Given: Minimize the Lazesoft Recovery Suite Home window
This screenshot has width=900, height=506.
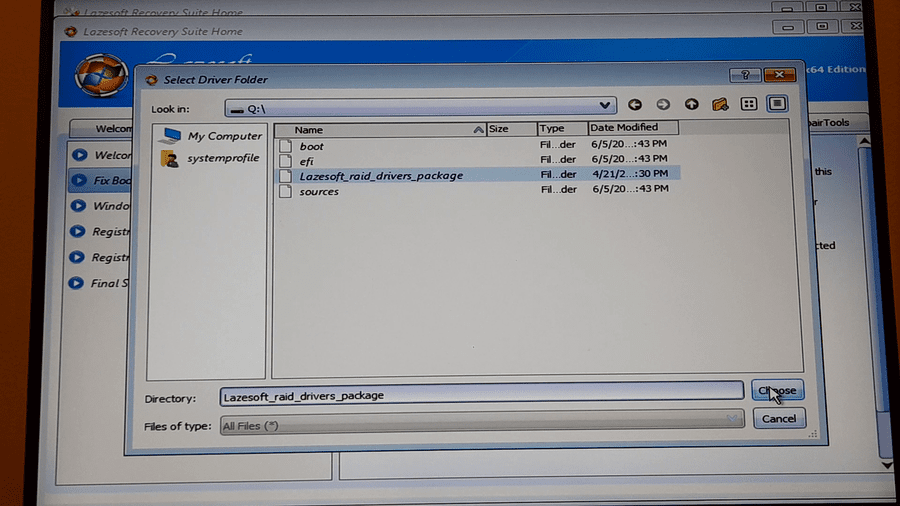Looking at the screenshot, I should 788,27.
